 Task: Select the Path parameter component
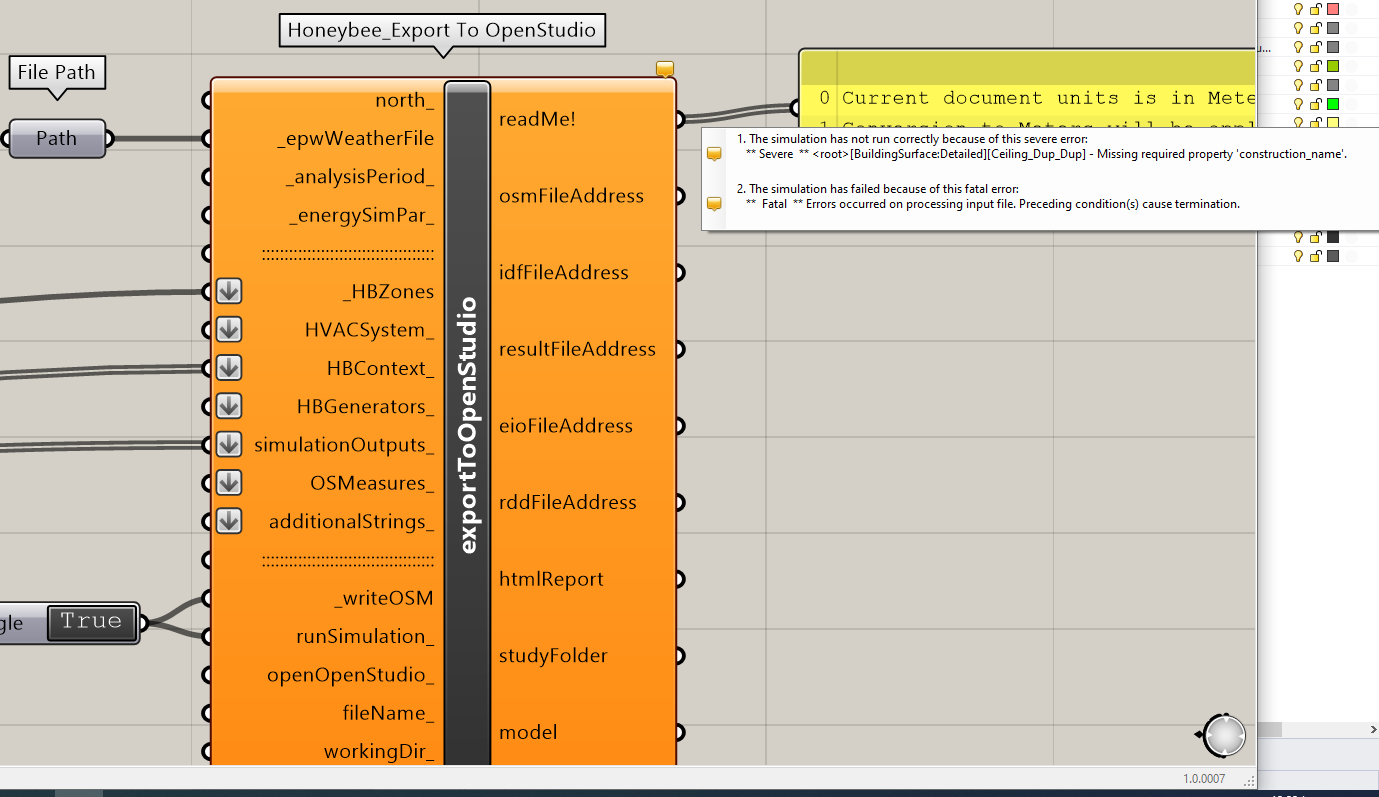tap(57, 139)
